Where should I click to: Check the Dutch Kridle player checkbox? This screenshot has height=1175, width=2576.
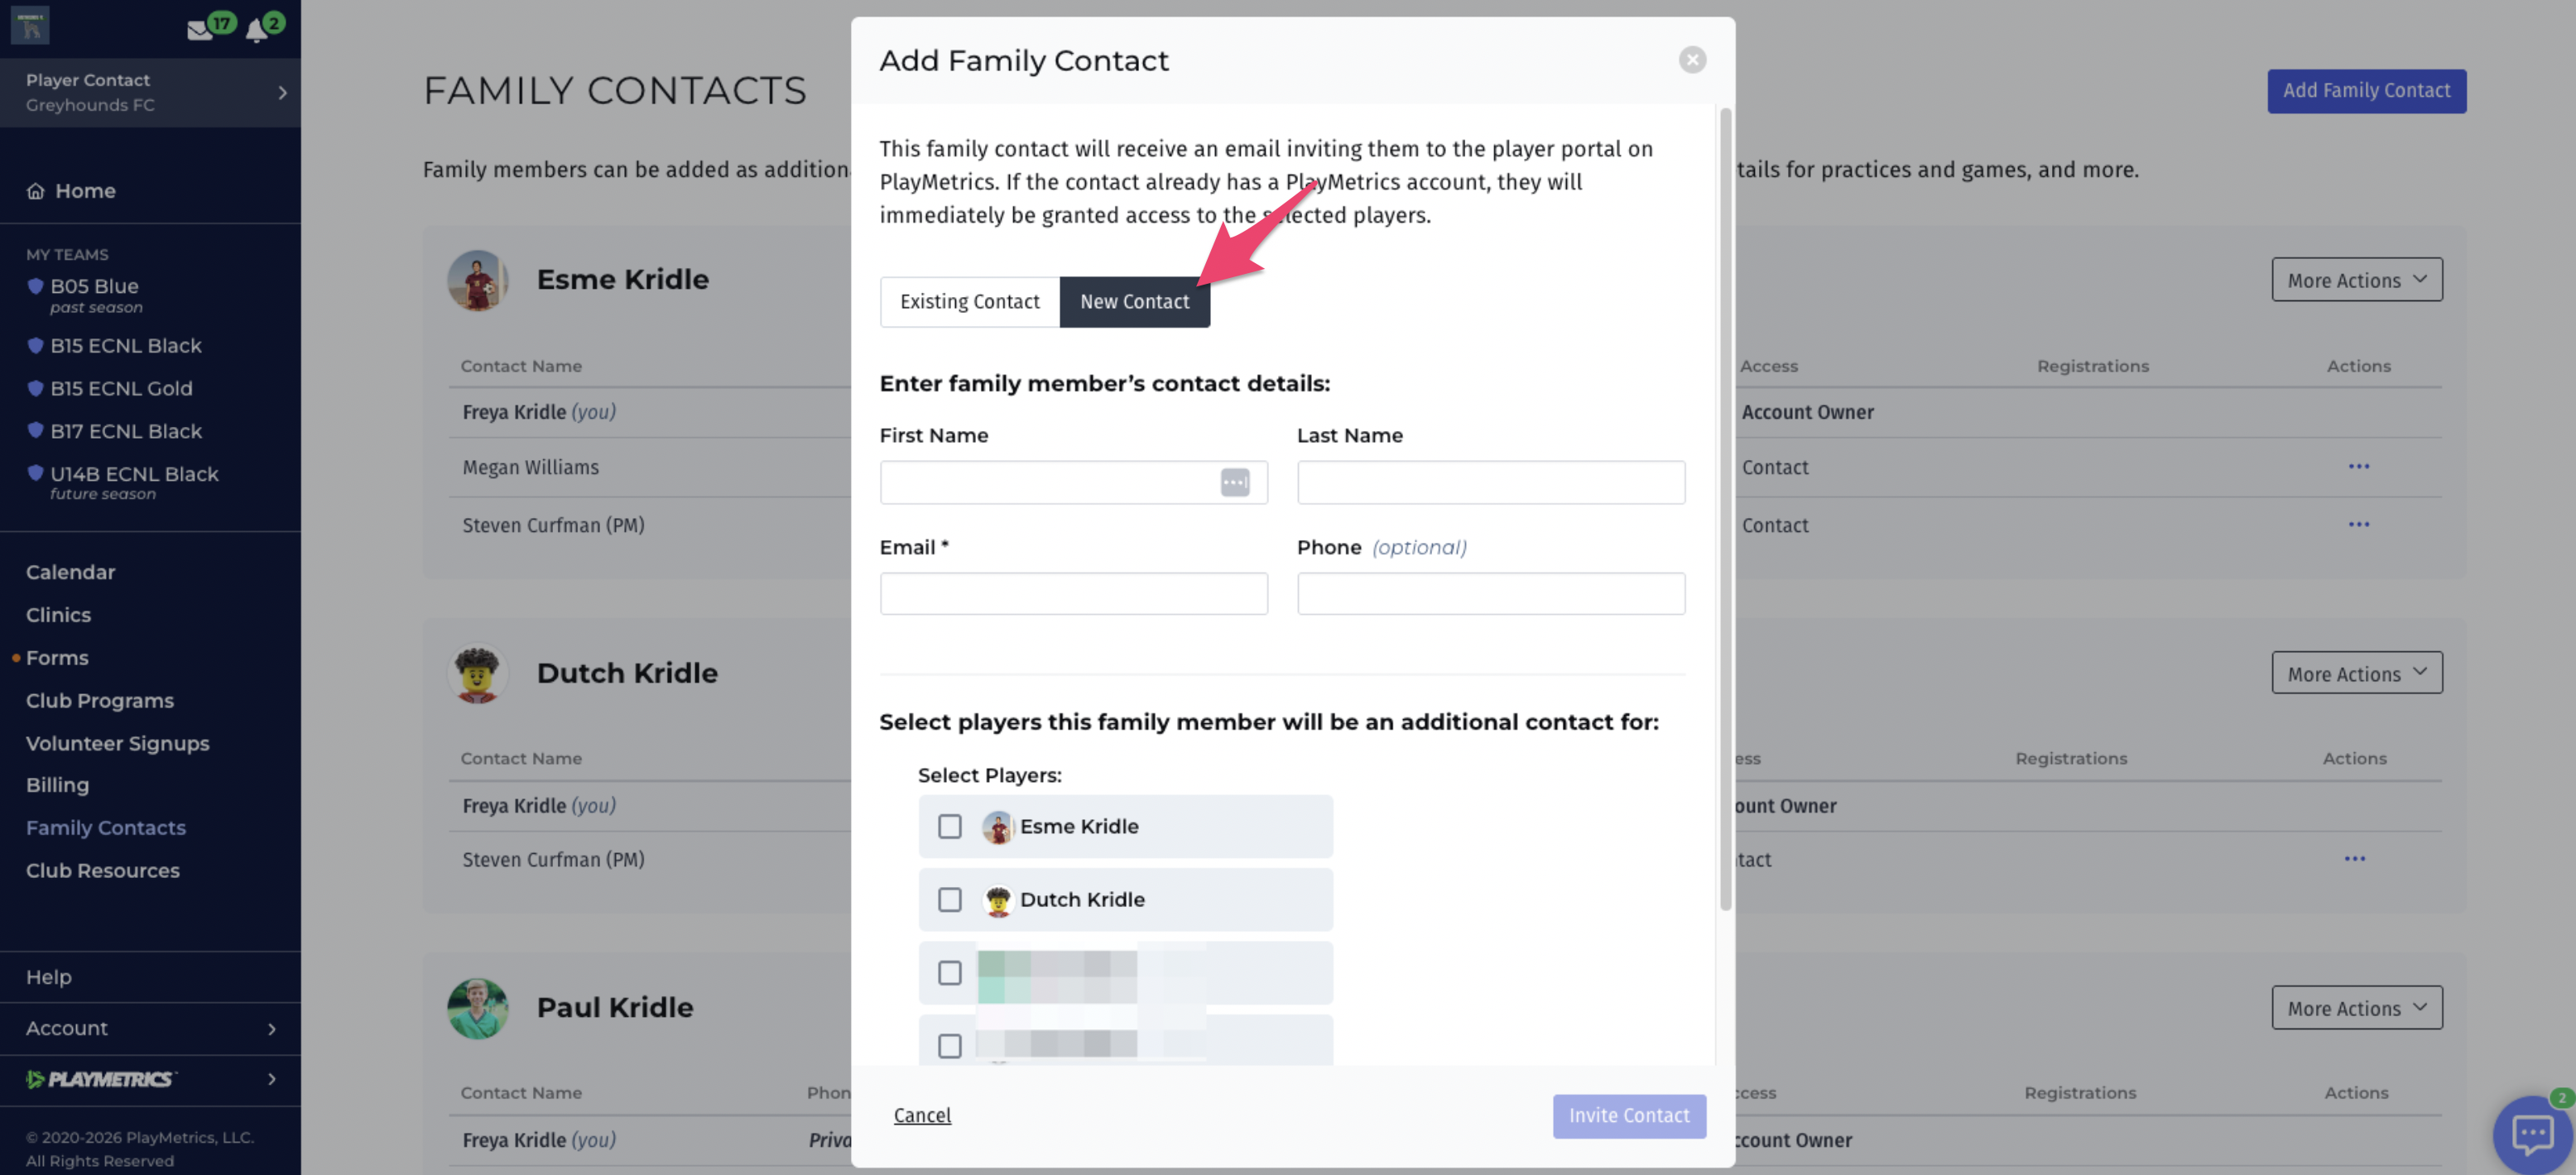click(949, 899)
